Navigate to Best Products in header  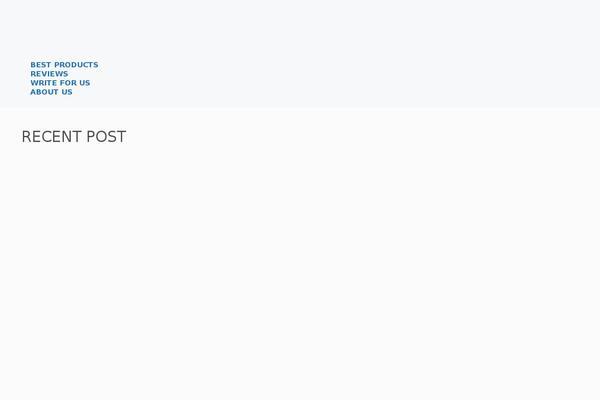64,65
